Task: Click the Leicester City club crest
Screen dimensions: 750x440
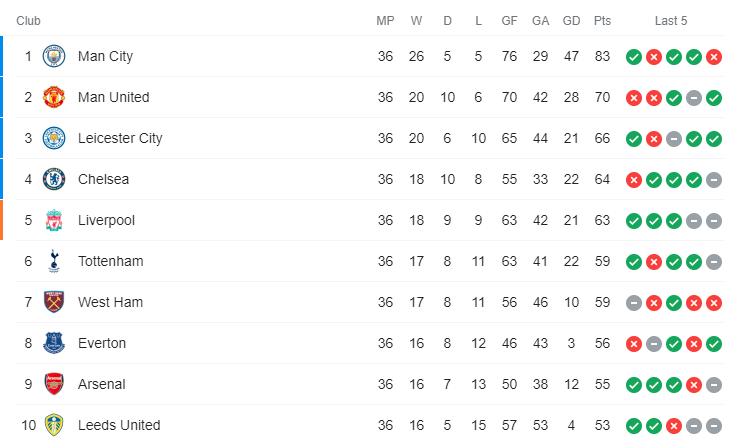Action: (54, 138)
